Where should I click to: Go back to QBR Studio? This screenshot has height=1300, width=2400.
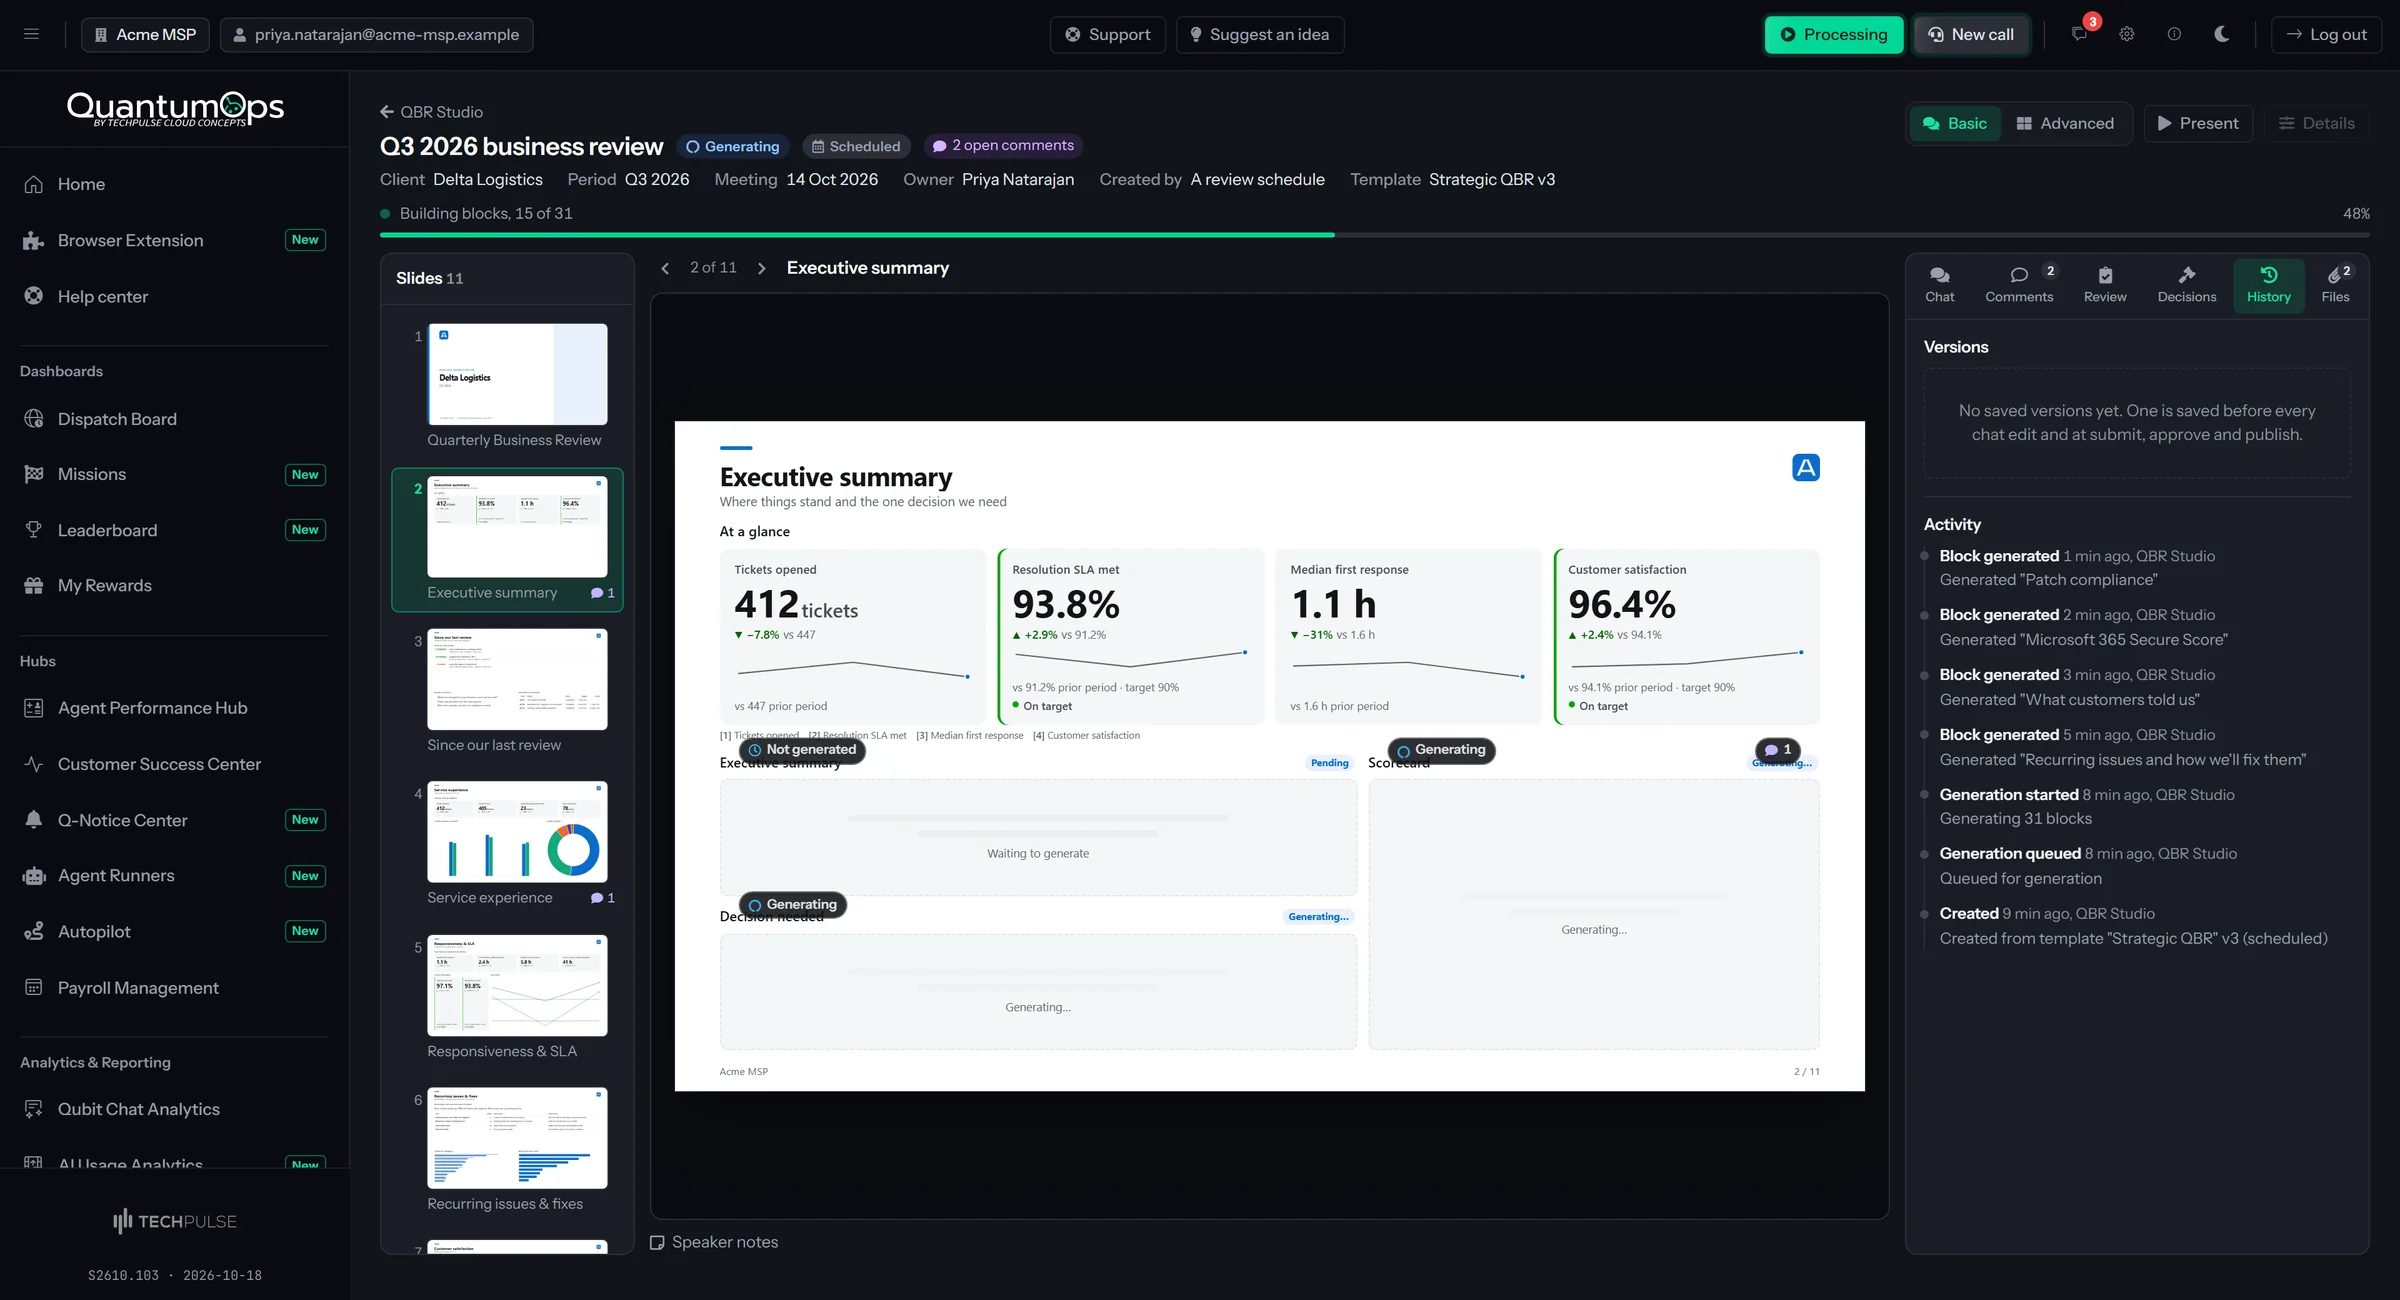(431, 112)
